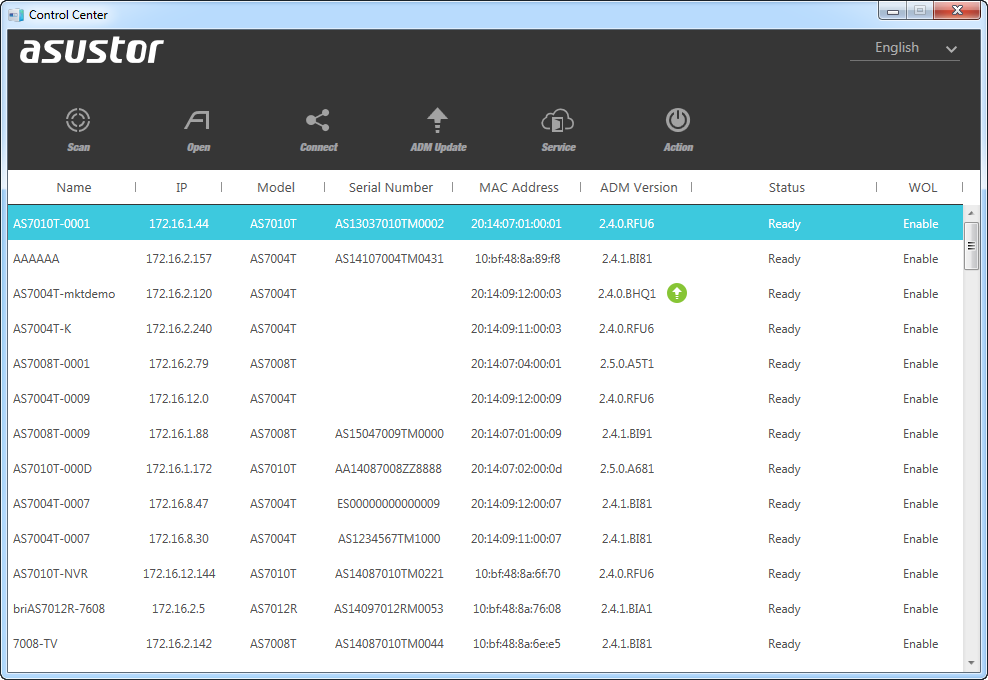988x680 pixels.
Task: Select device AS7010T-000D
Action: (x=485, y=468)
